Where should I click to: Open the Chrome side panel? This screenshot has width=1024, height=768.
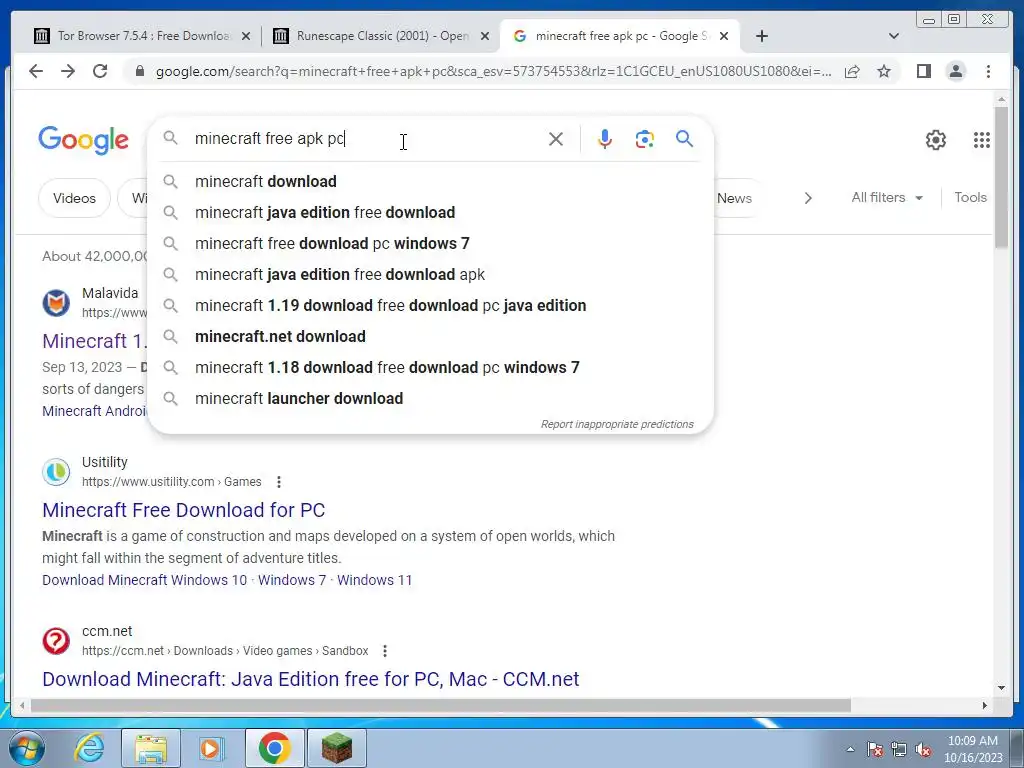click(923, 71)
